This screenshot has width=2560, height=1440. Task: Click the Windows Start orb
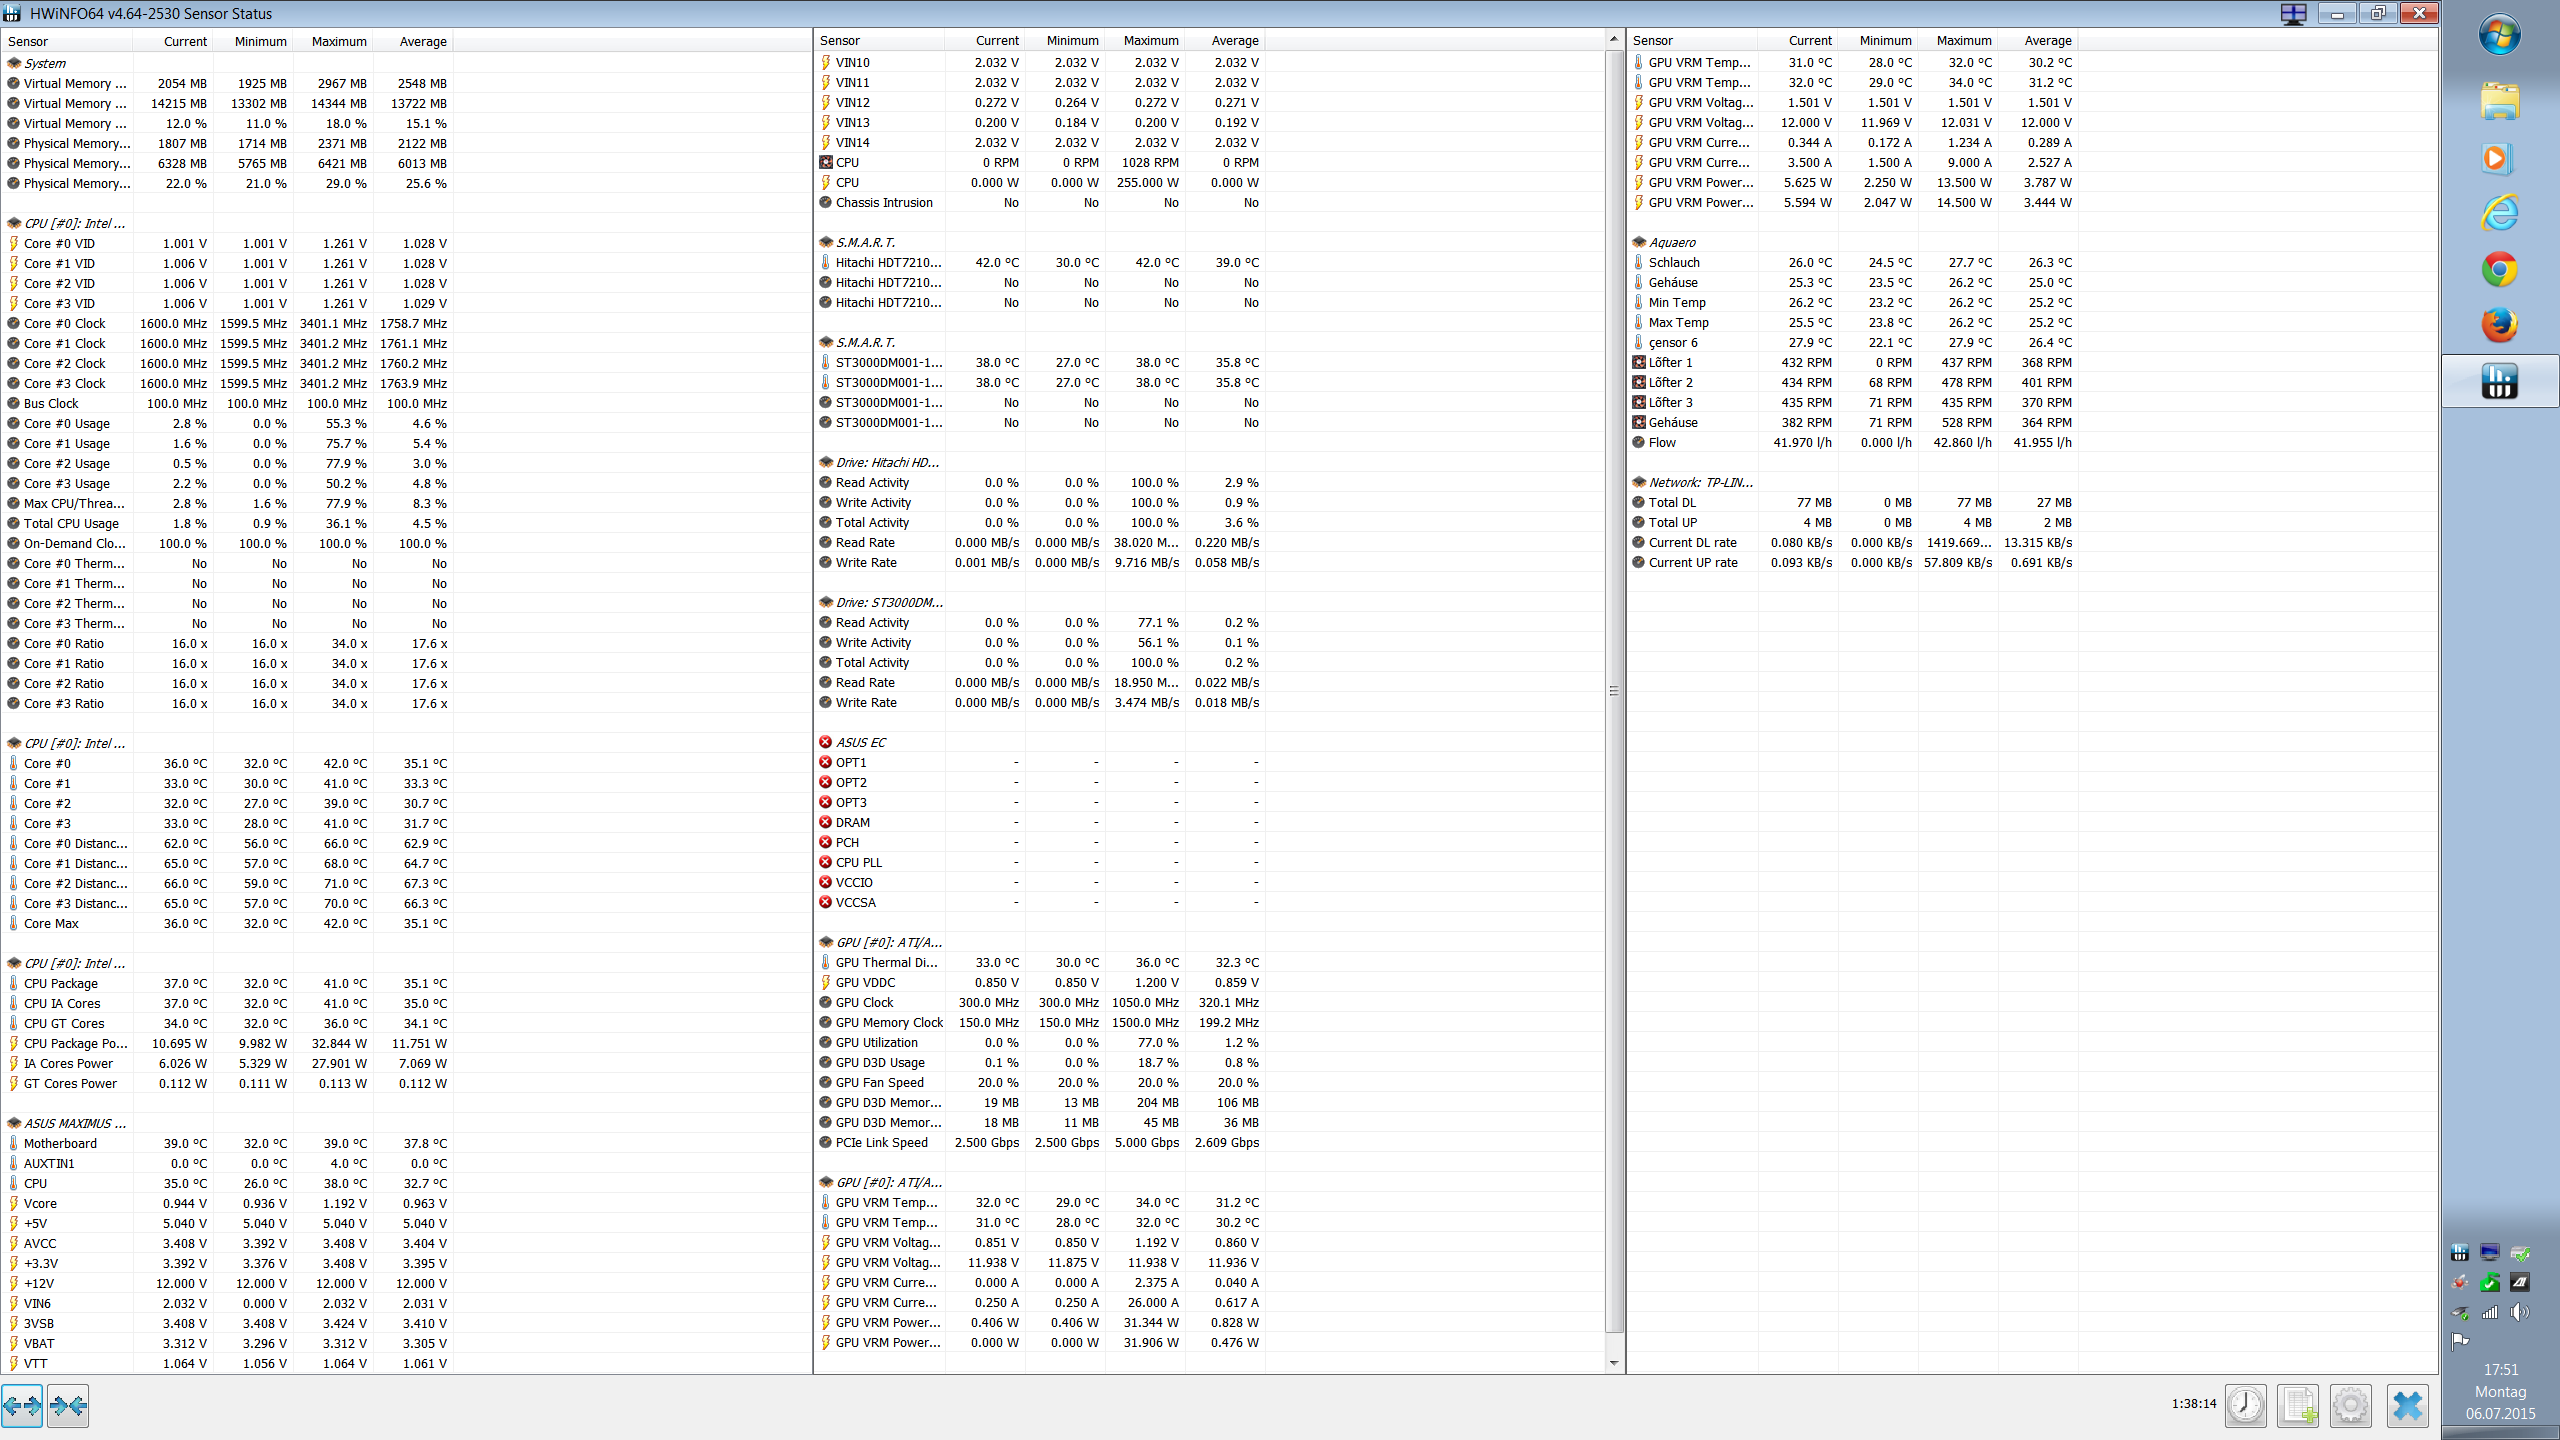point(2499,35)
